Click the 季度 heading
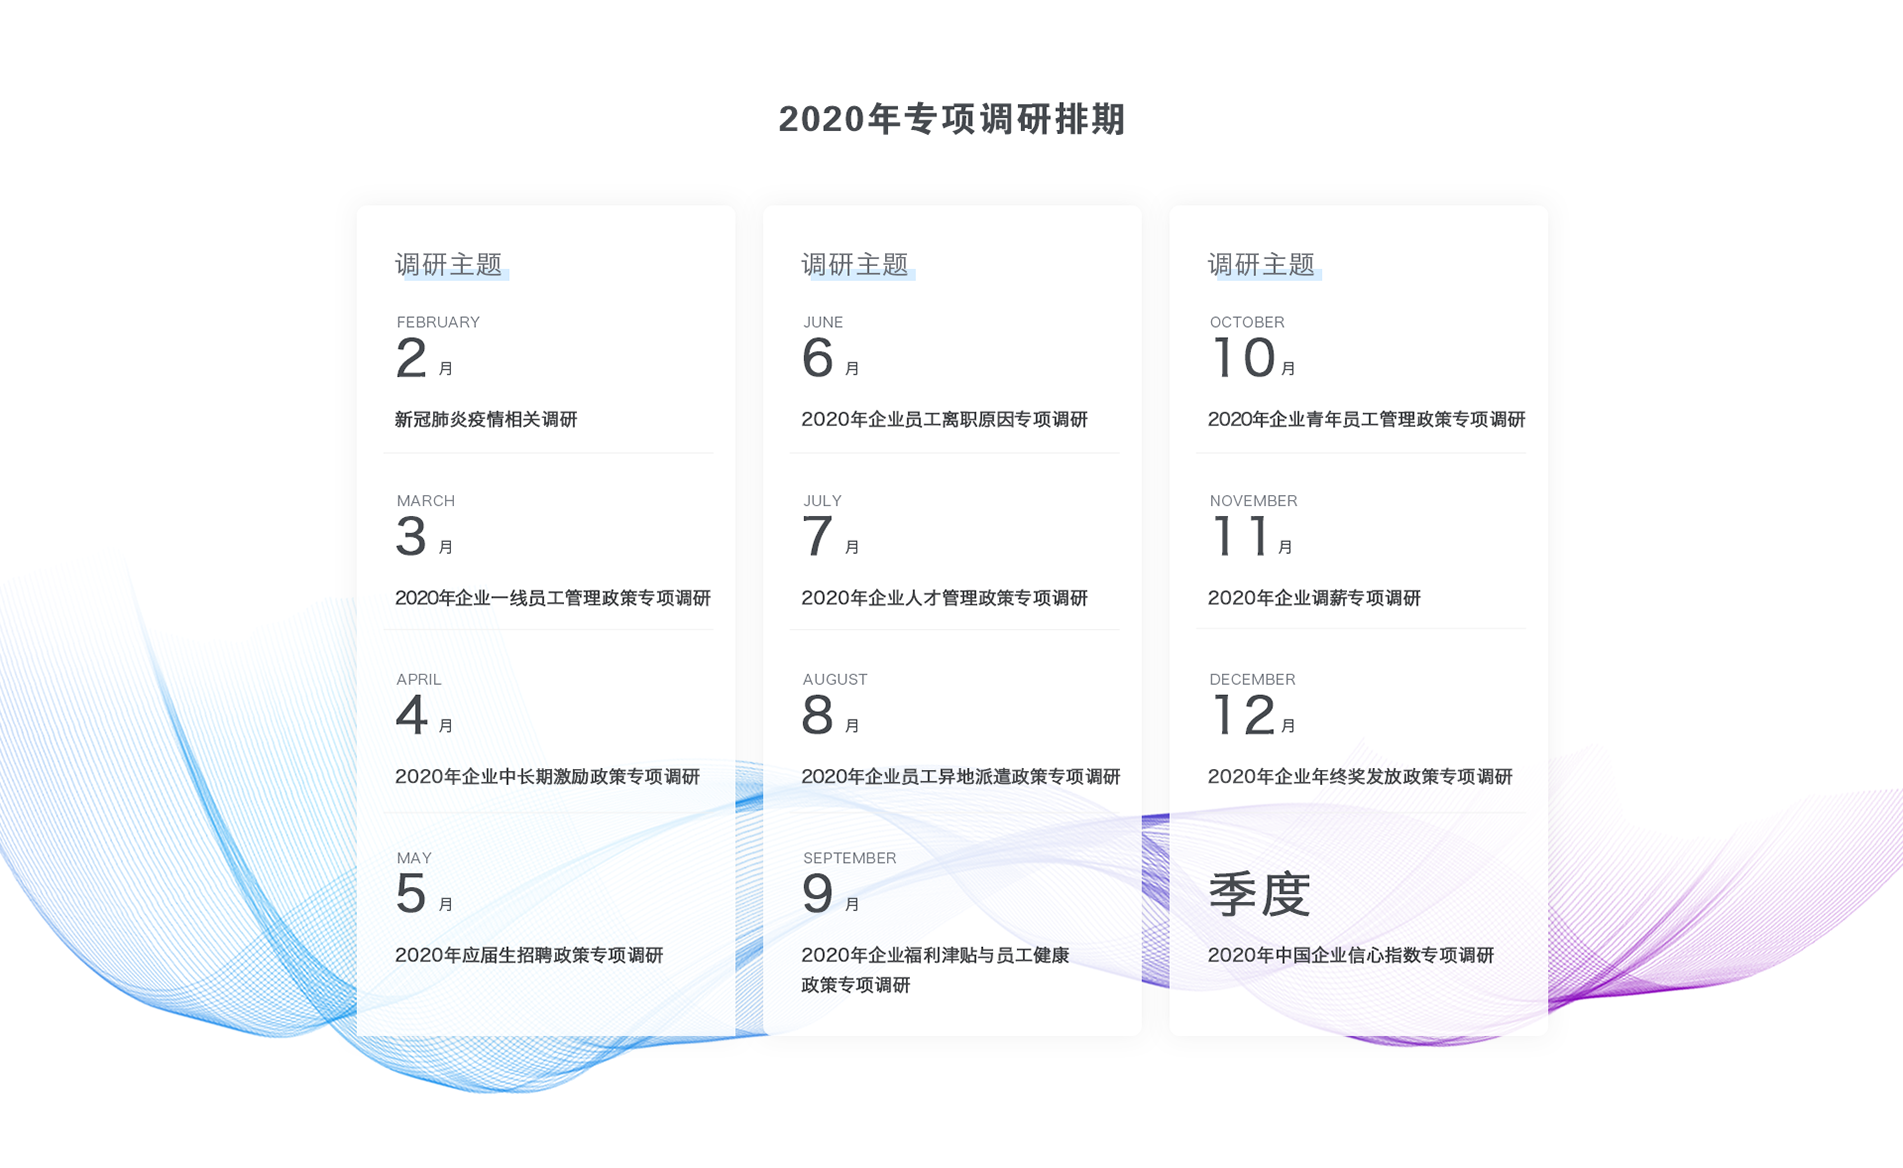This screenshot has width=1903, height=1168. pos(1260,893)
